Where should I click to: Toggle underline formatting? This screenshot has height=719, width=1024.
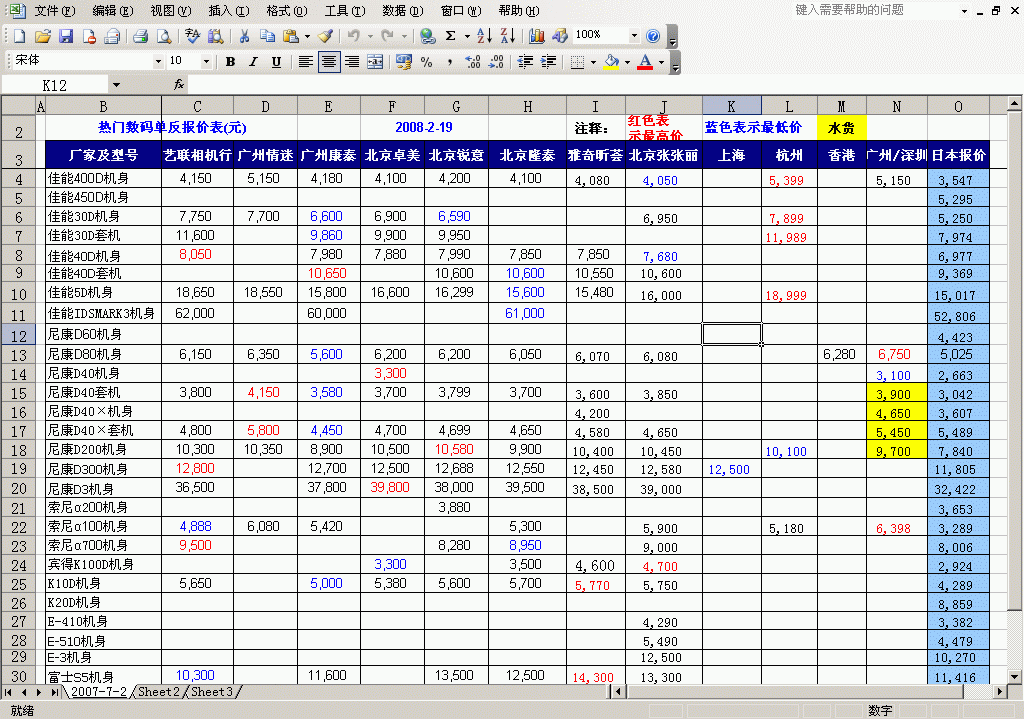[276, 62]
